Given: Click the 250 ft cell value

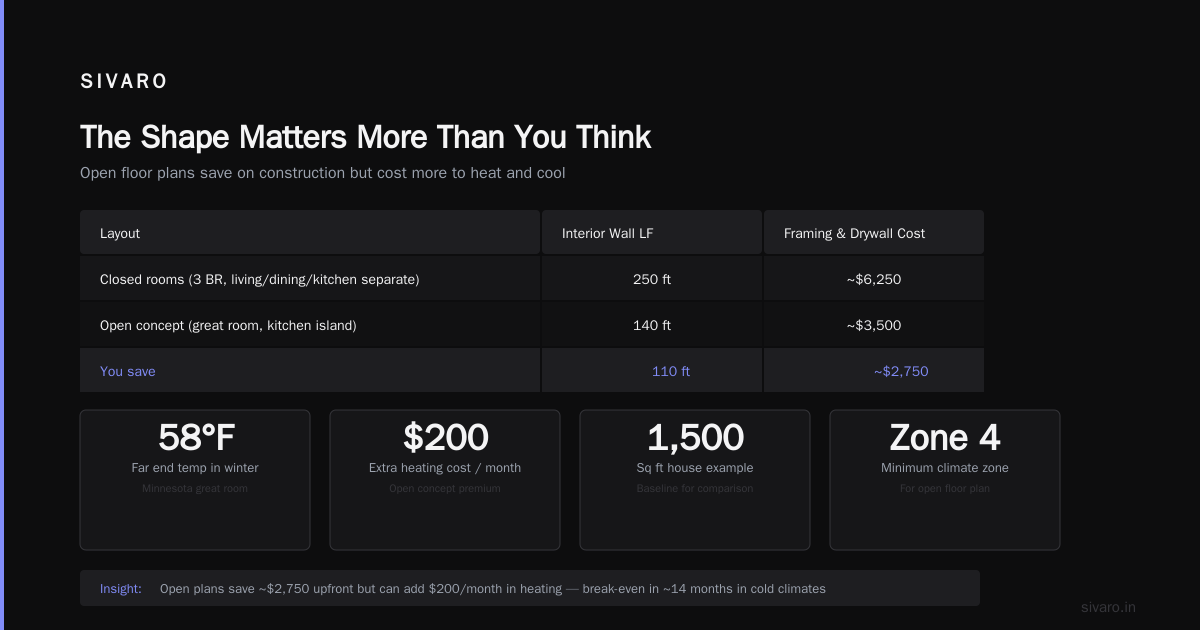Looking at the screenshot, I should click(652, 279).
